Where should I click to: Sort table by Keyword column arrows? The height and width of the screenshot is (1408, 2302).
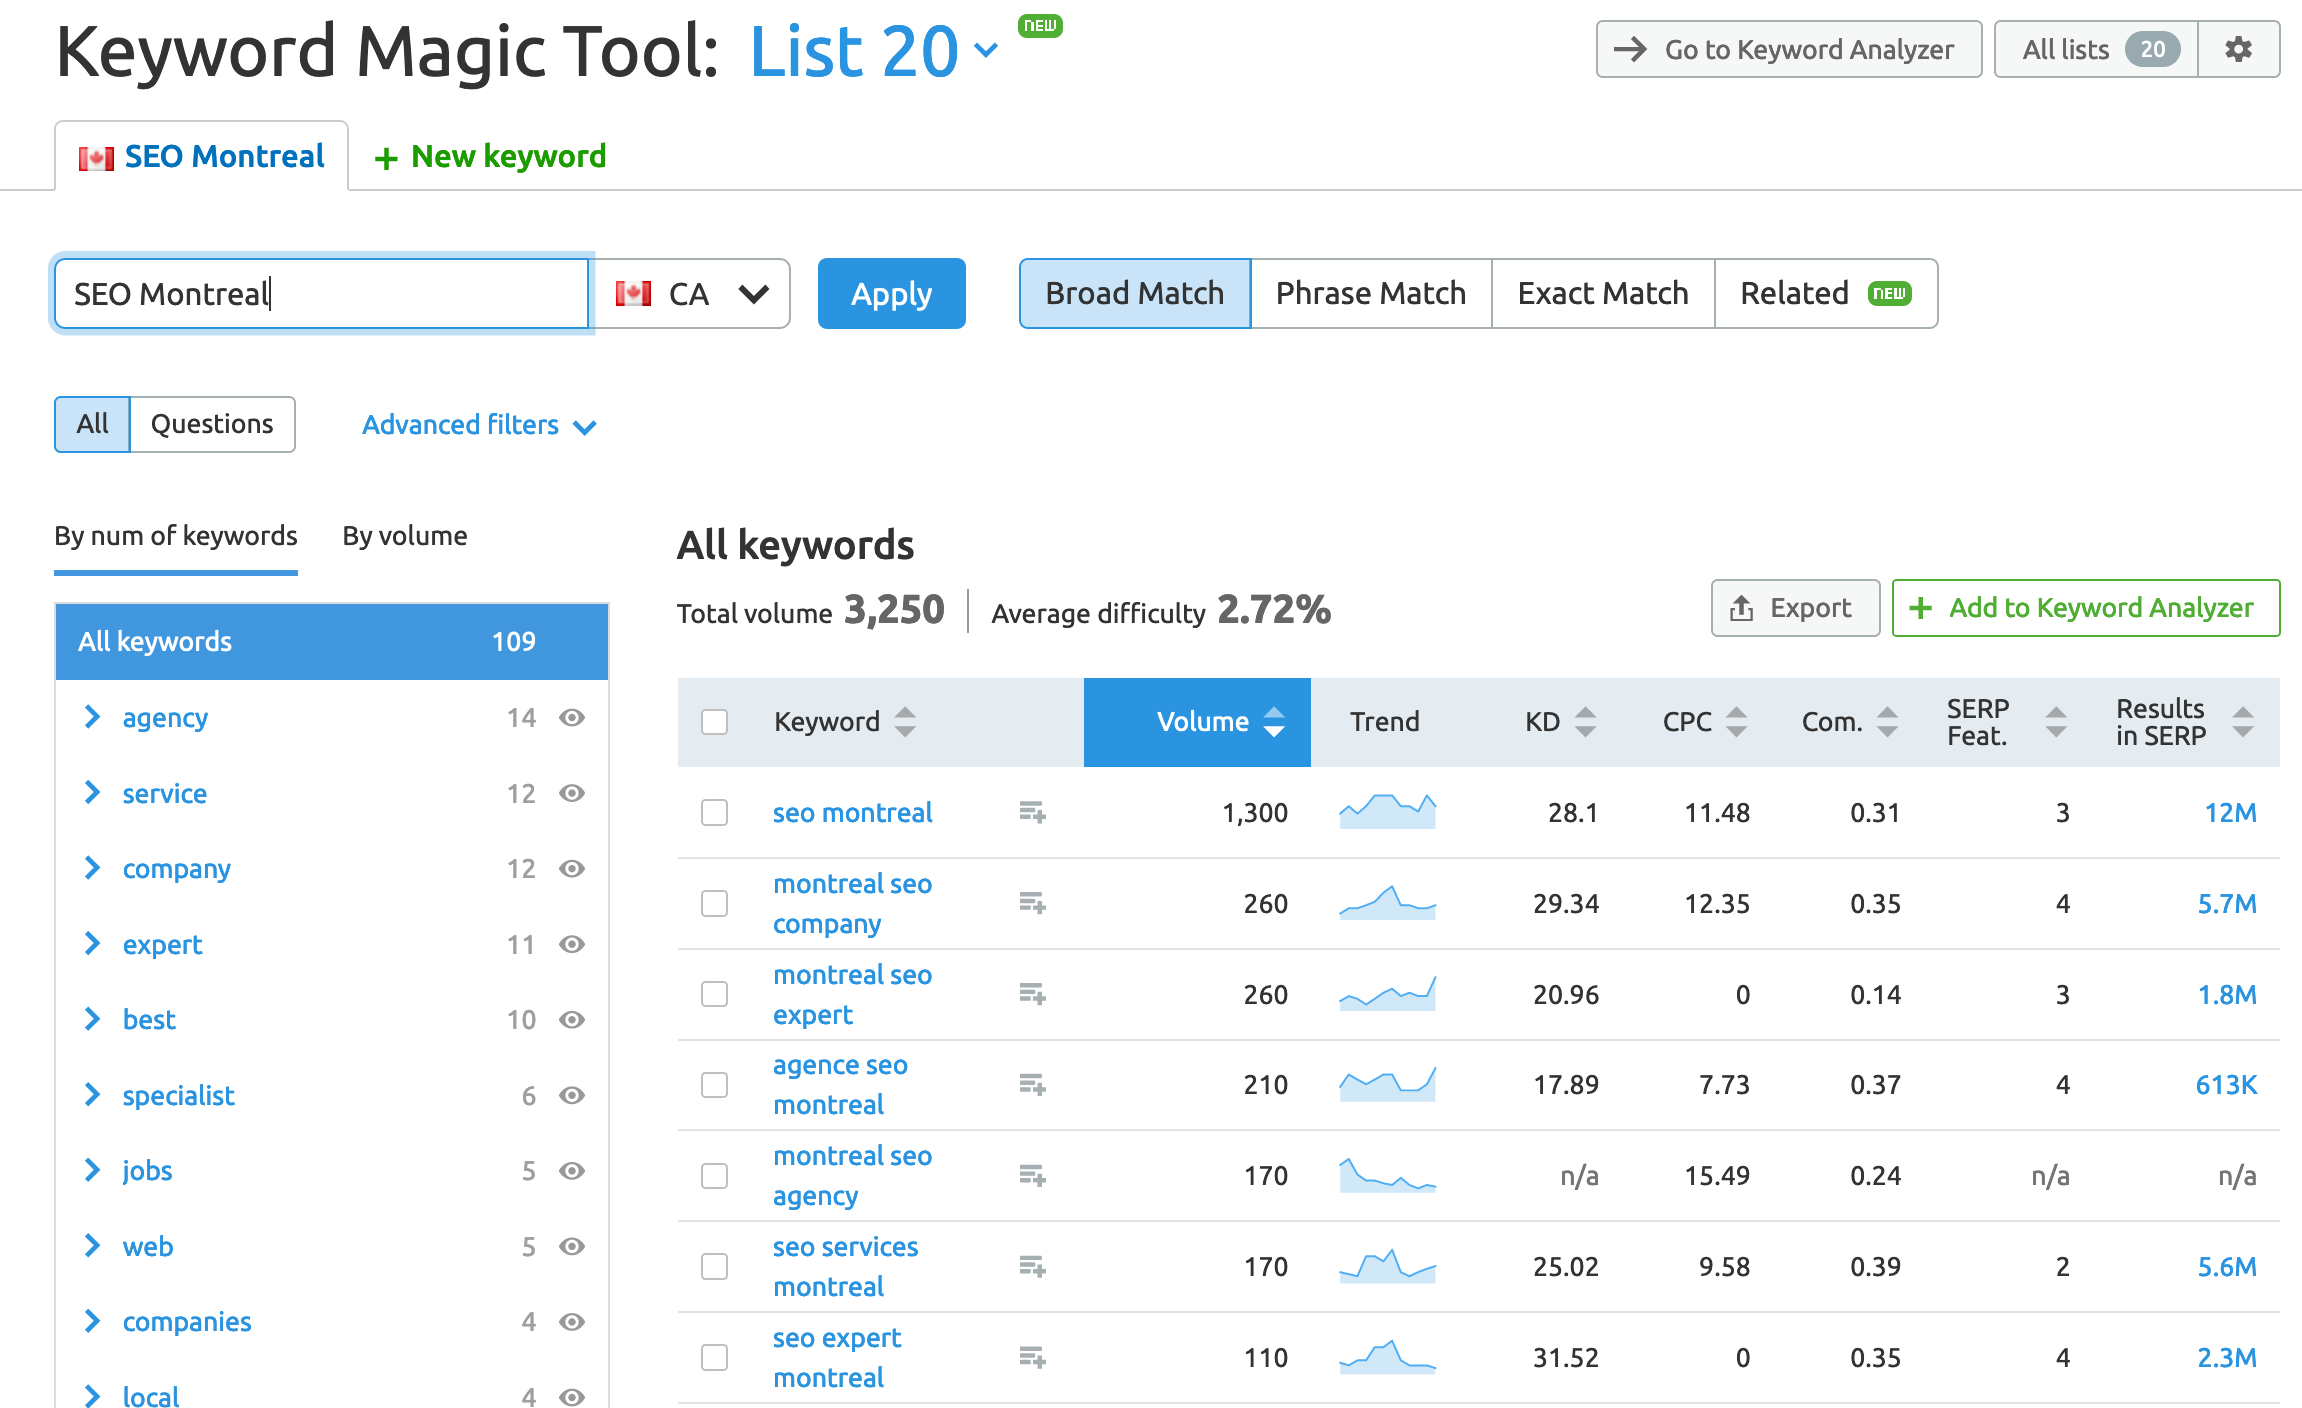pos(905,721)
